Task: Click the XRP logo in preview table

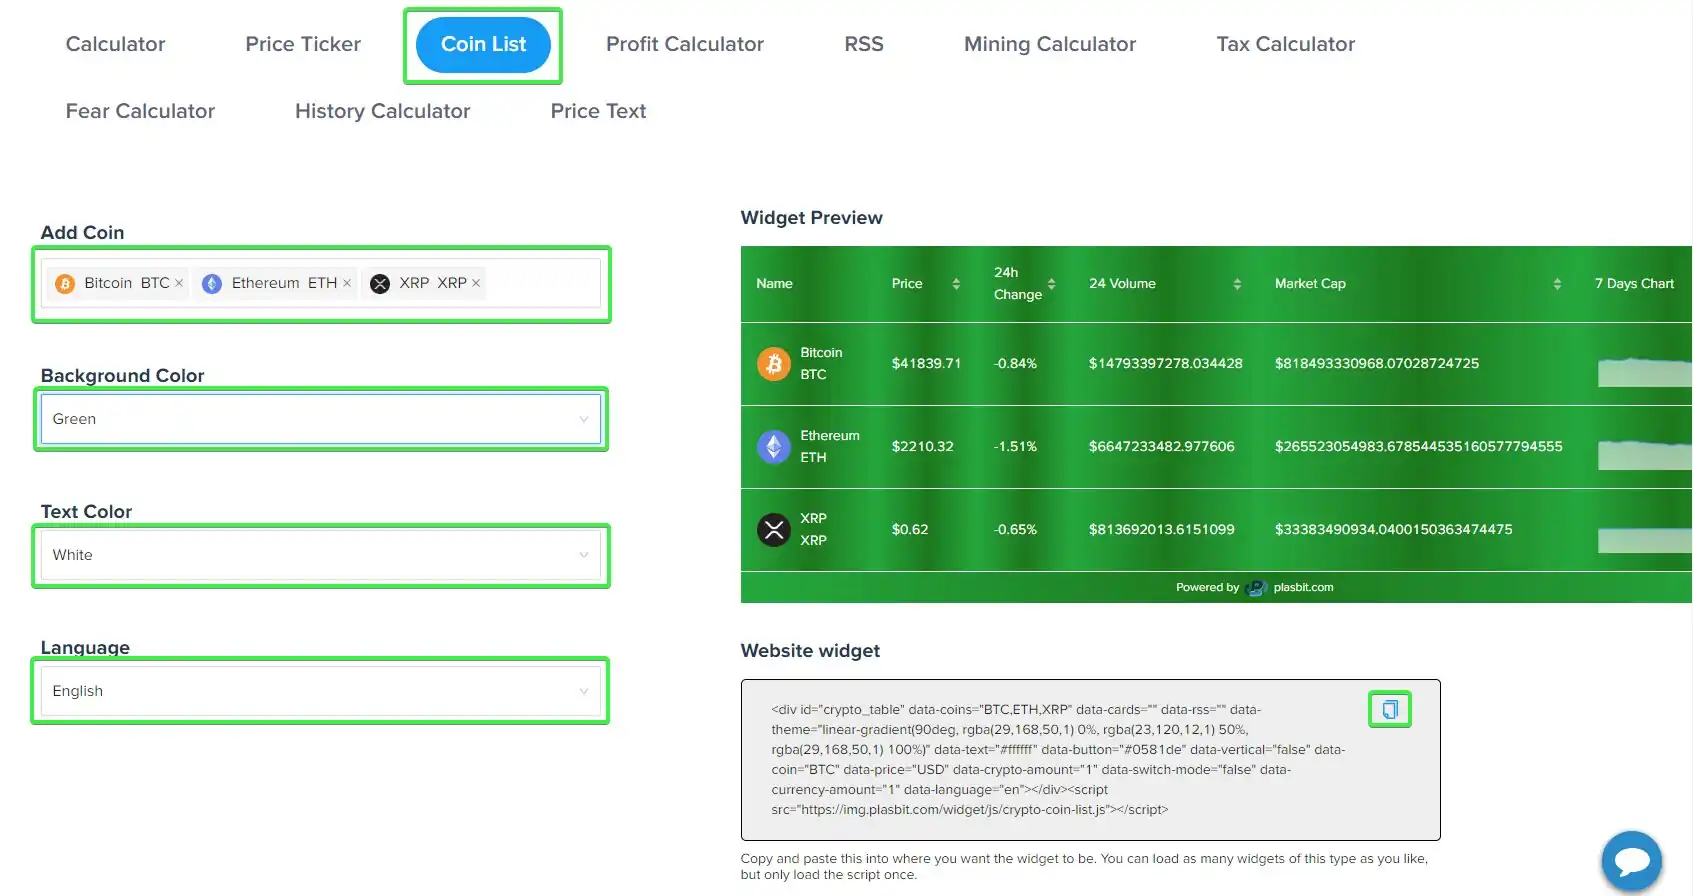Action: pyautogui.click(x=773, y=530)
